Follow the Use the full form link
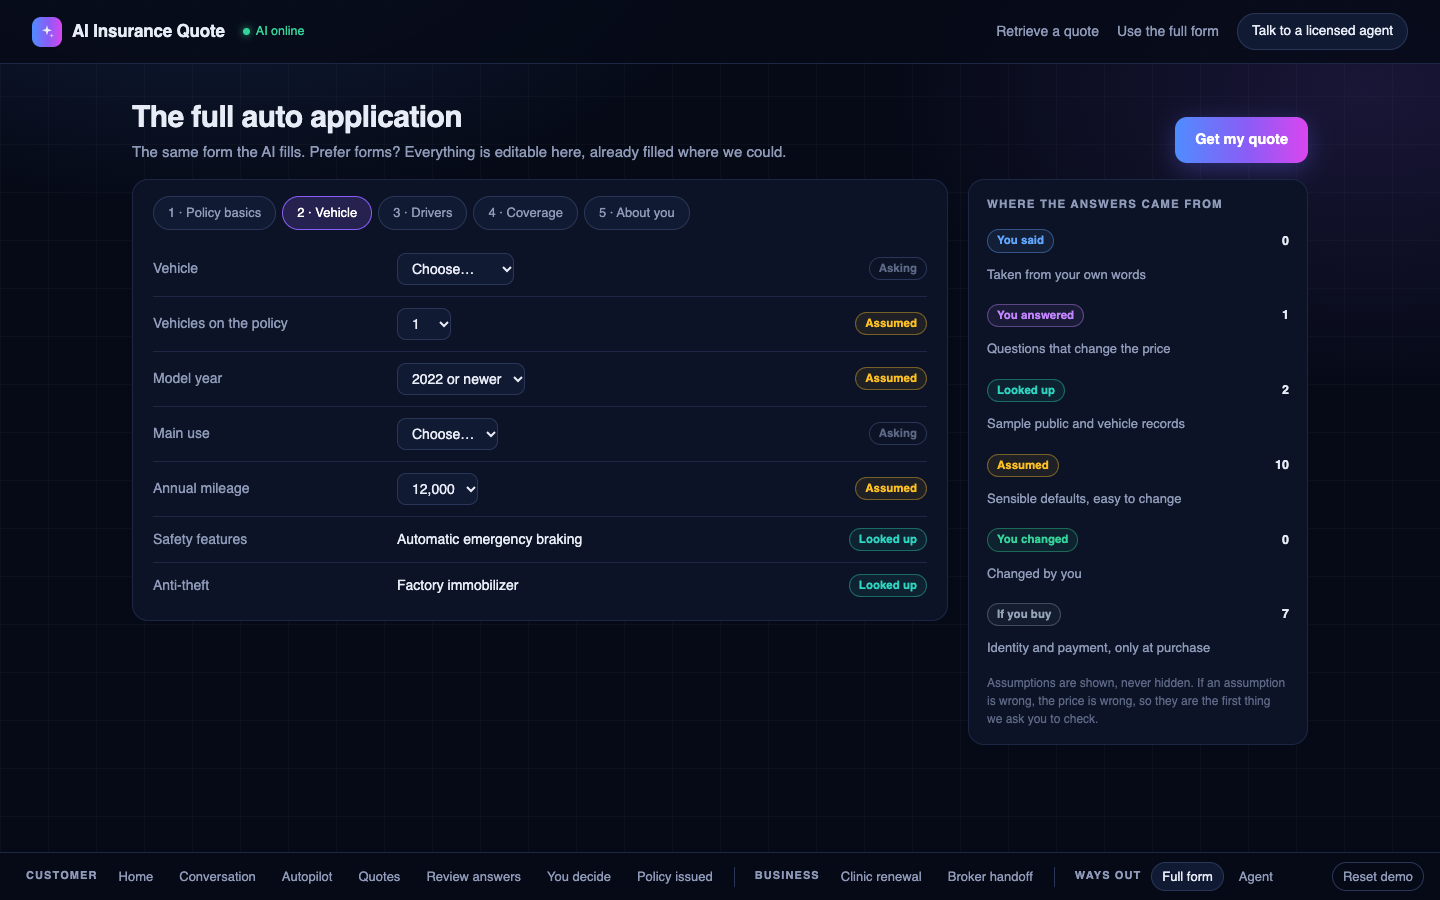Image resolution: width=1440 pixels, height=900 pixels. click(1167, 31)
